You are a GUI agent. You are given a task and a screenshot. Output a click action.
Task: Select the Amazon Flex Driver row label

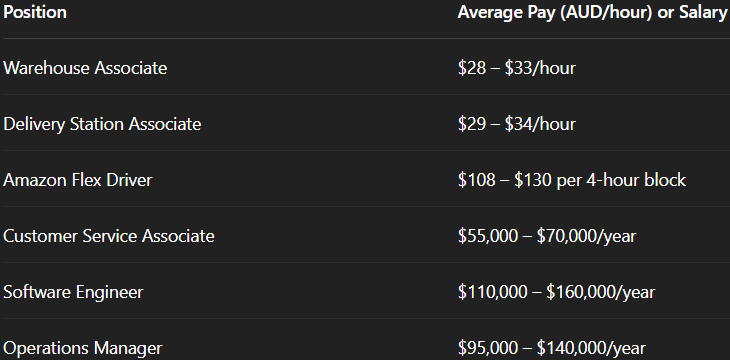point(78,180)
